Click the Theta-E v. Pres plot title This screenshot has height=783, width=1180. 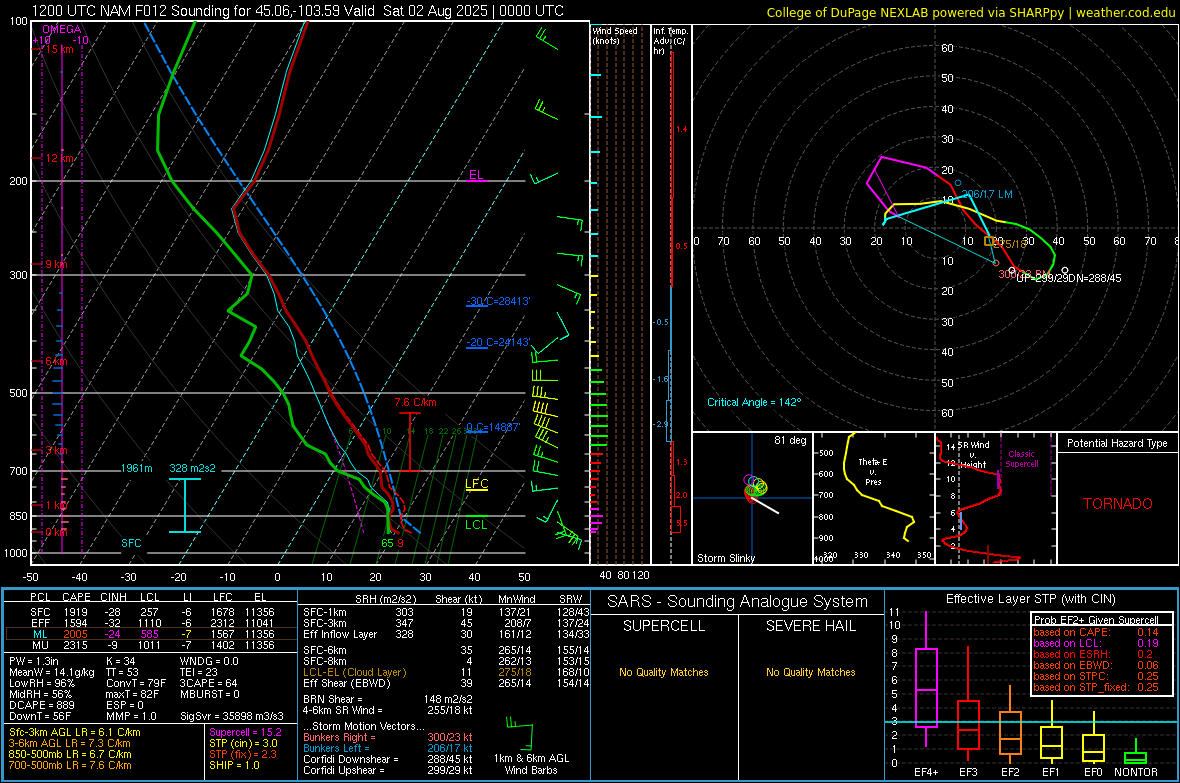point(873,471)
